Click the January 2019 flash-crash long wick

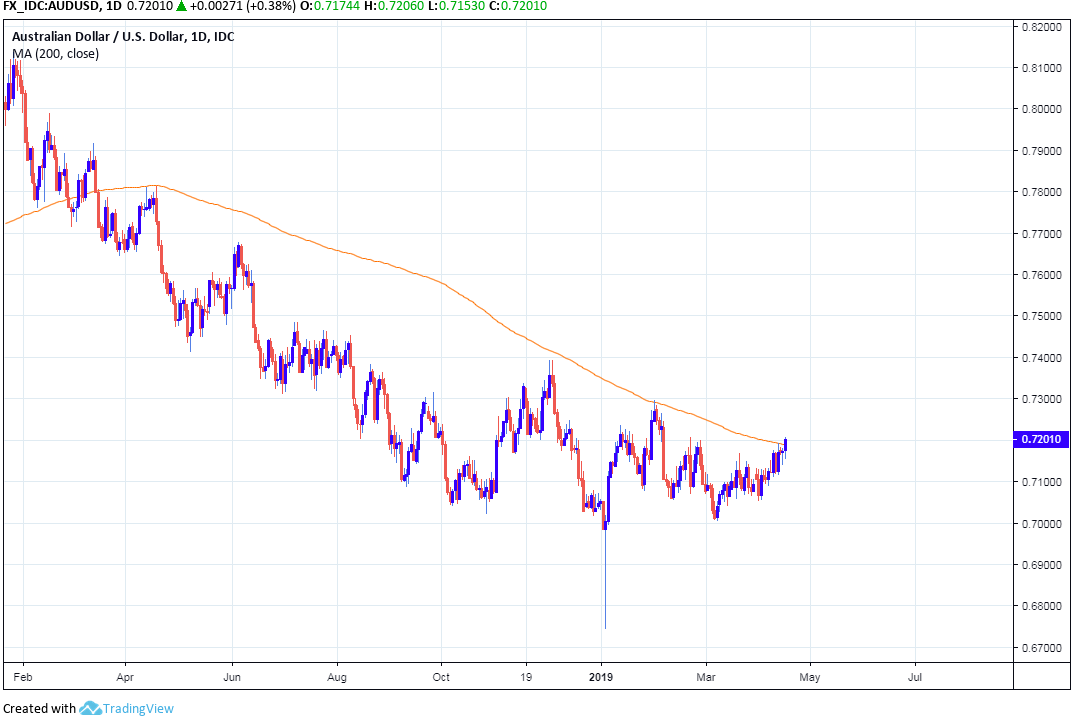tap(605, 590)
